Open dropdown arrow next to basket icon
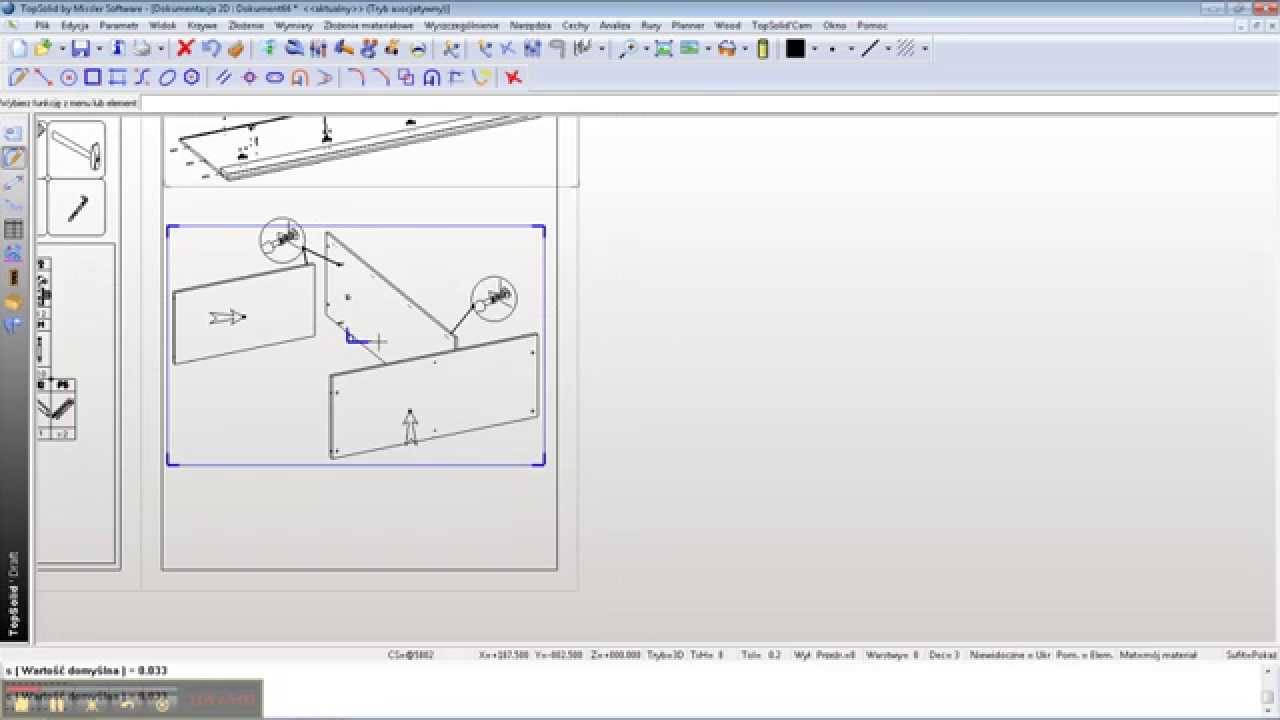 click(x=745, y=48)
